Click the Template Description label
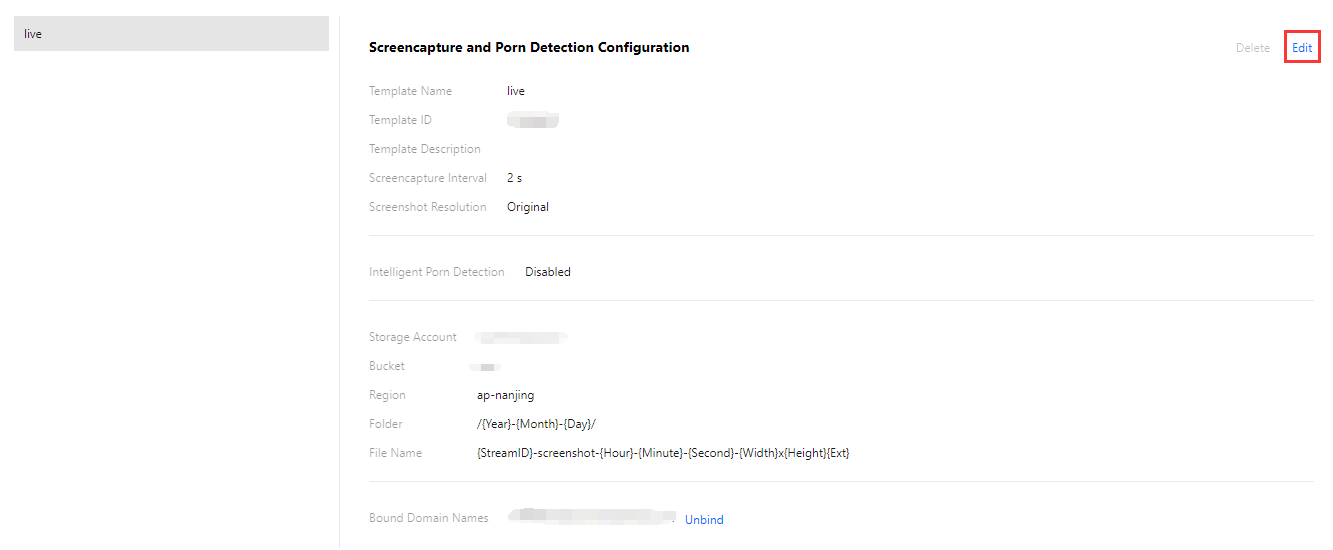 424,149
